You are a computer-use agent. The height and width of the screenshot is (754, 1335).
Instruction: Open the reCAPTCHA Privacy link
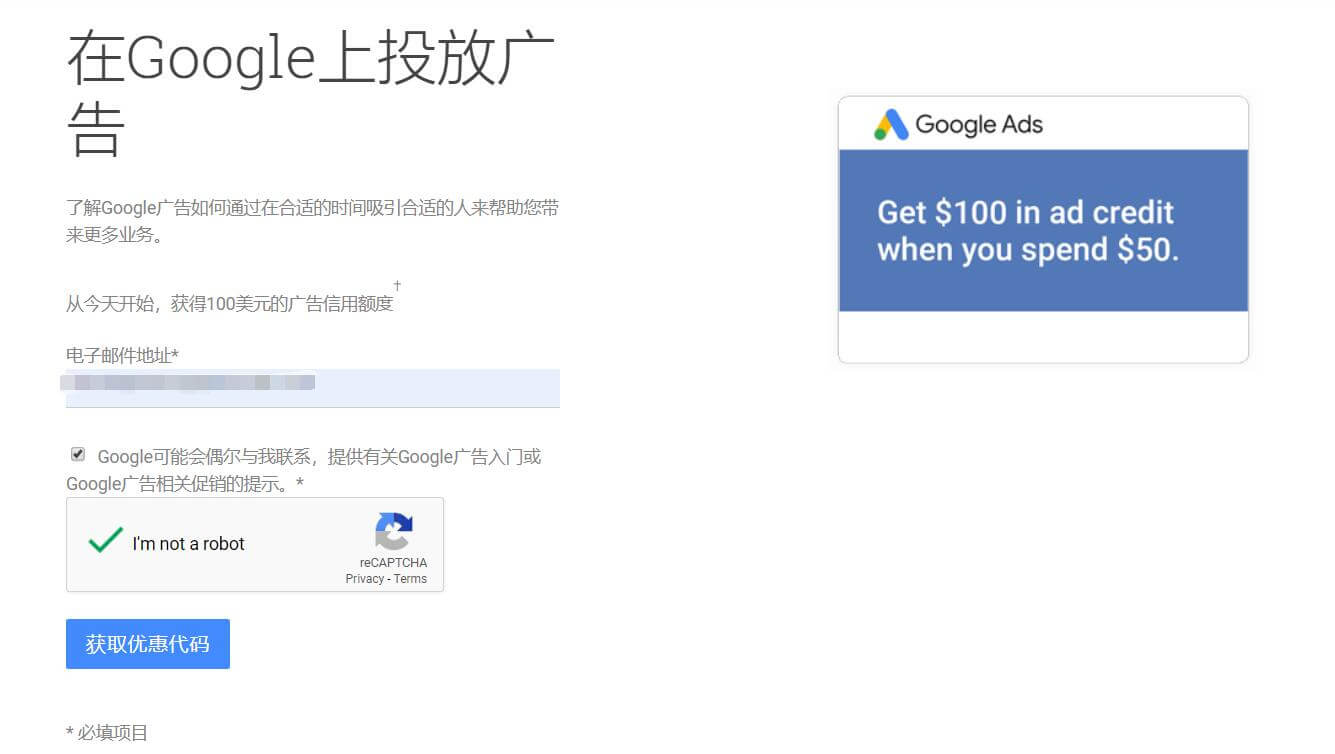click(x=364, y=579)
